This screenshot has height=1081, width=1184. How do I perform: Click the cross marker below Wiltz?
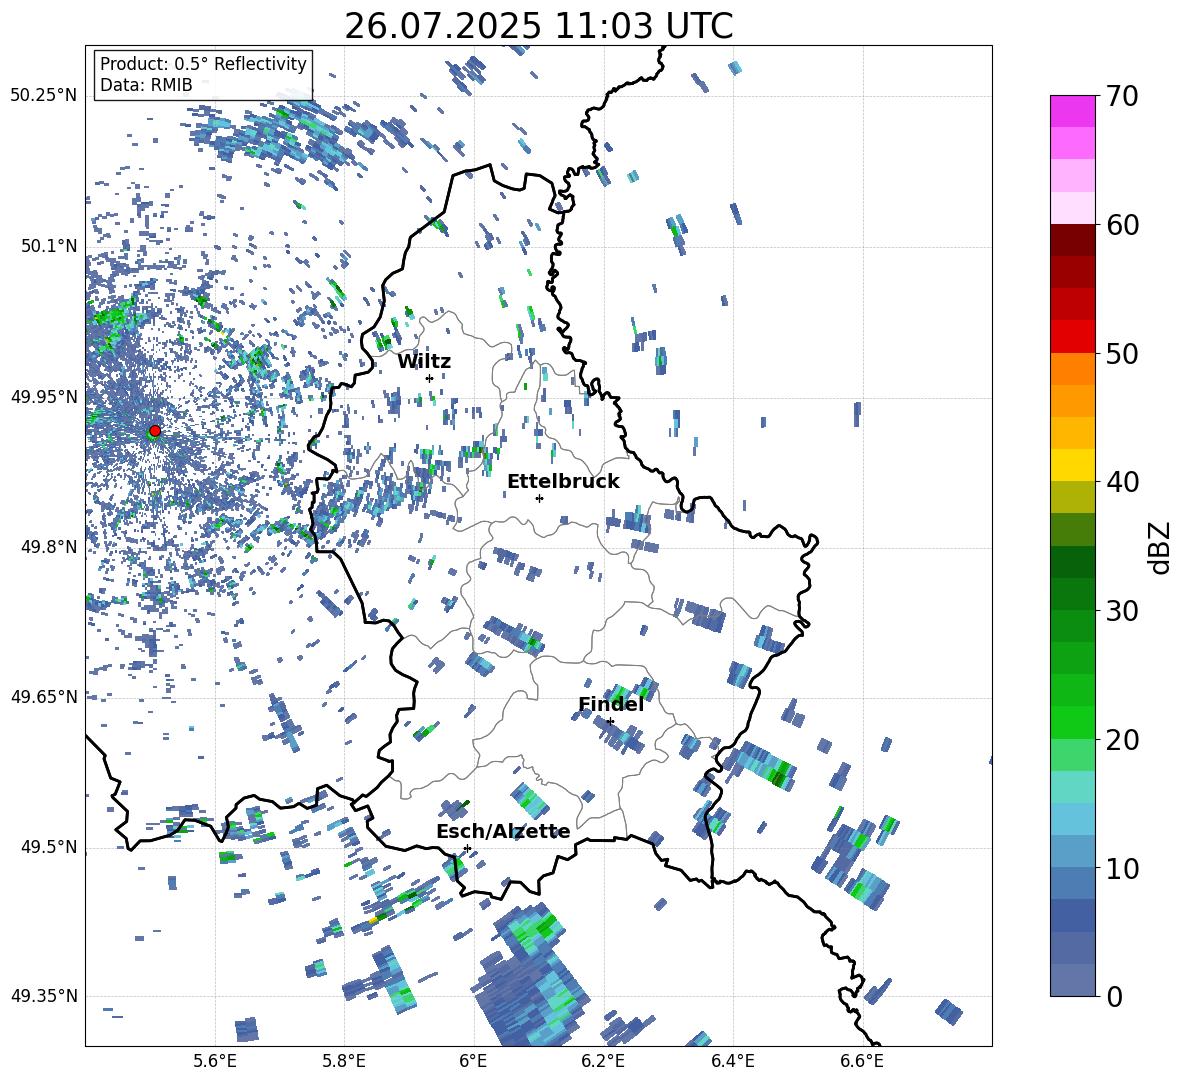coord(430,378)
